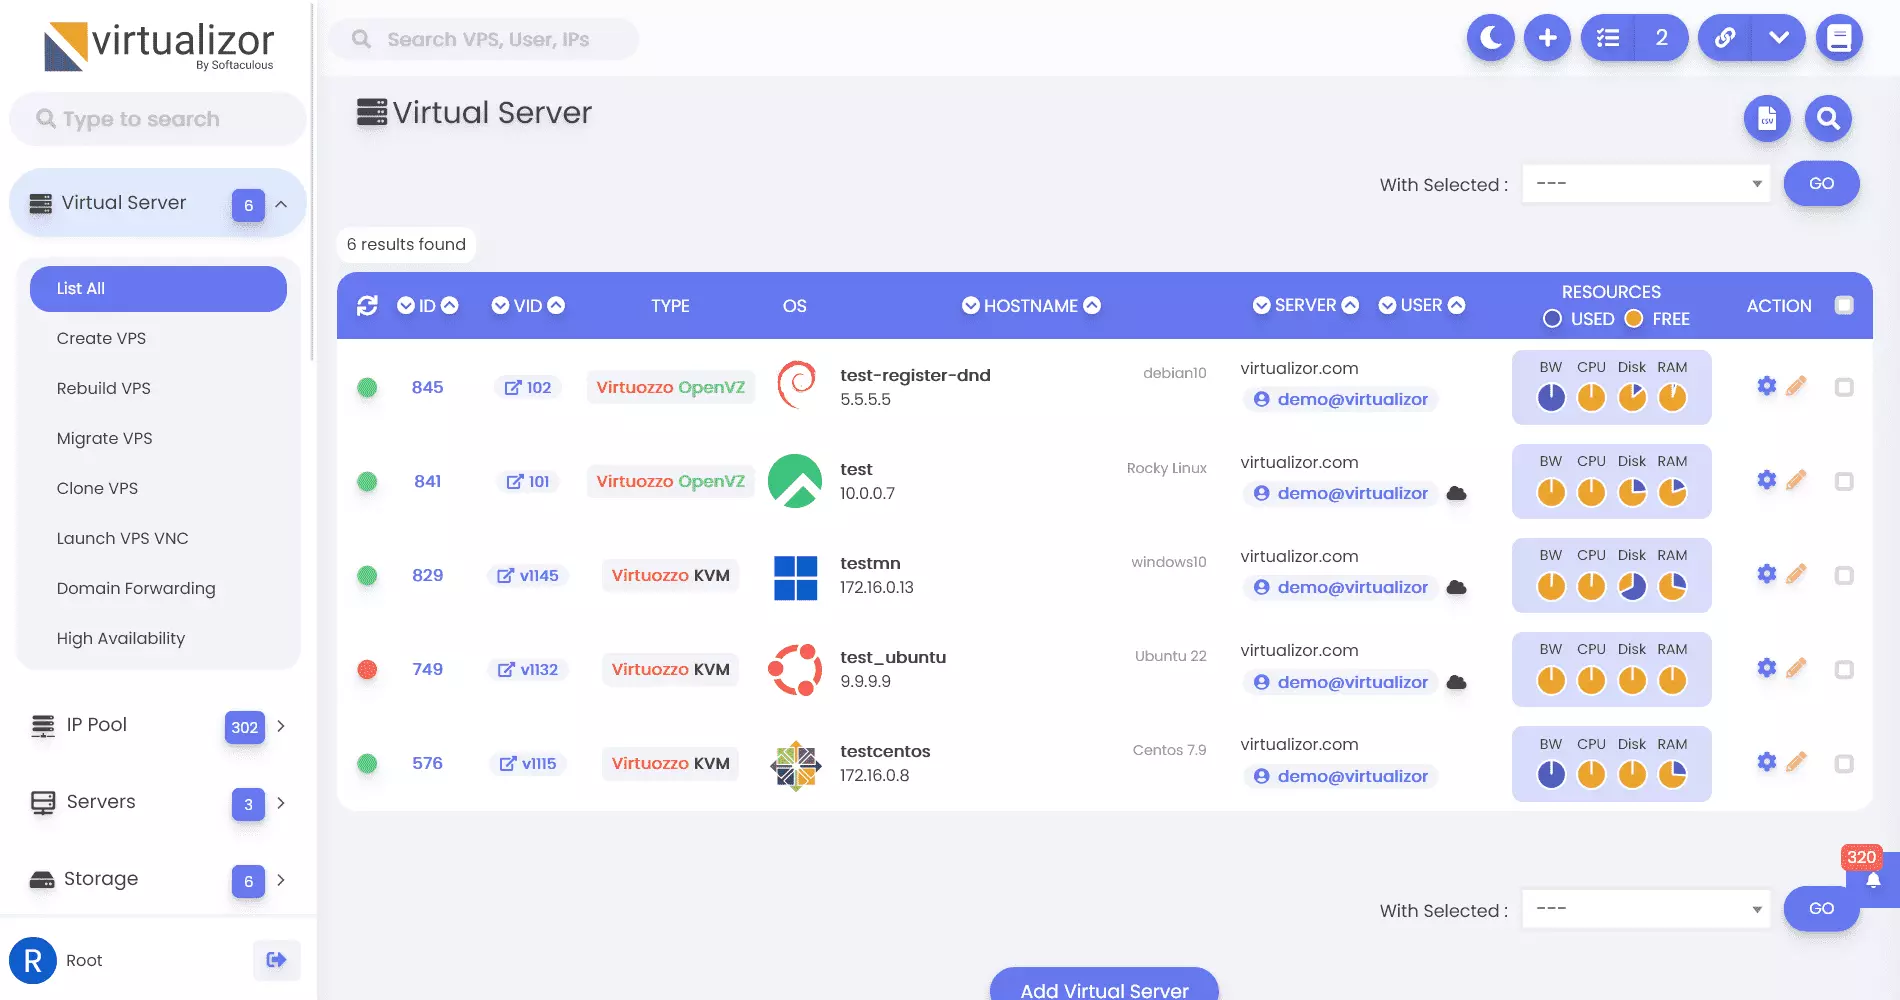The width and height of the screenshot is (1900, 1000).
Task: Open VID 102 link
Action: click(528, 387)
